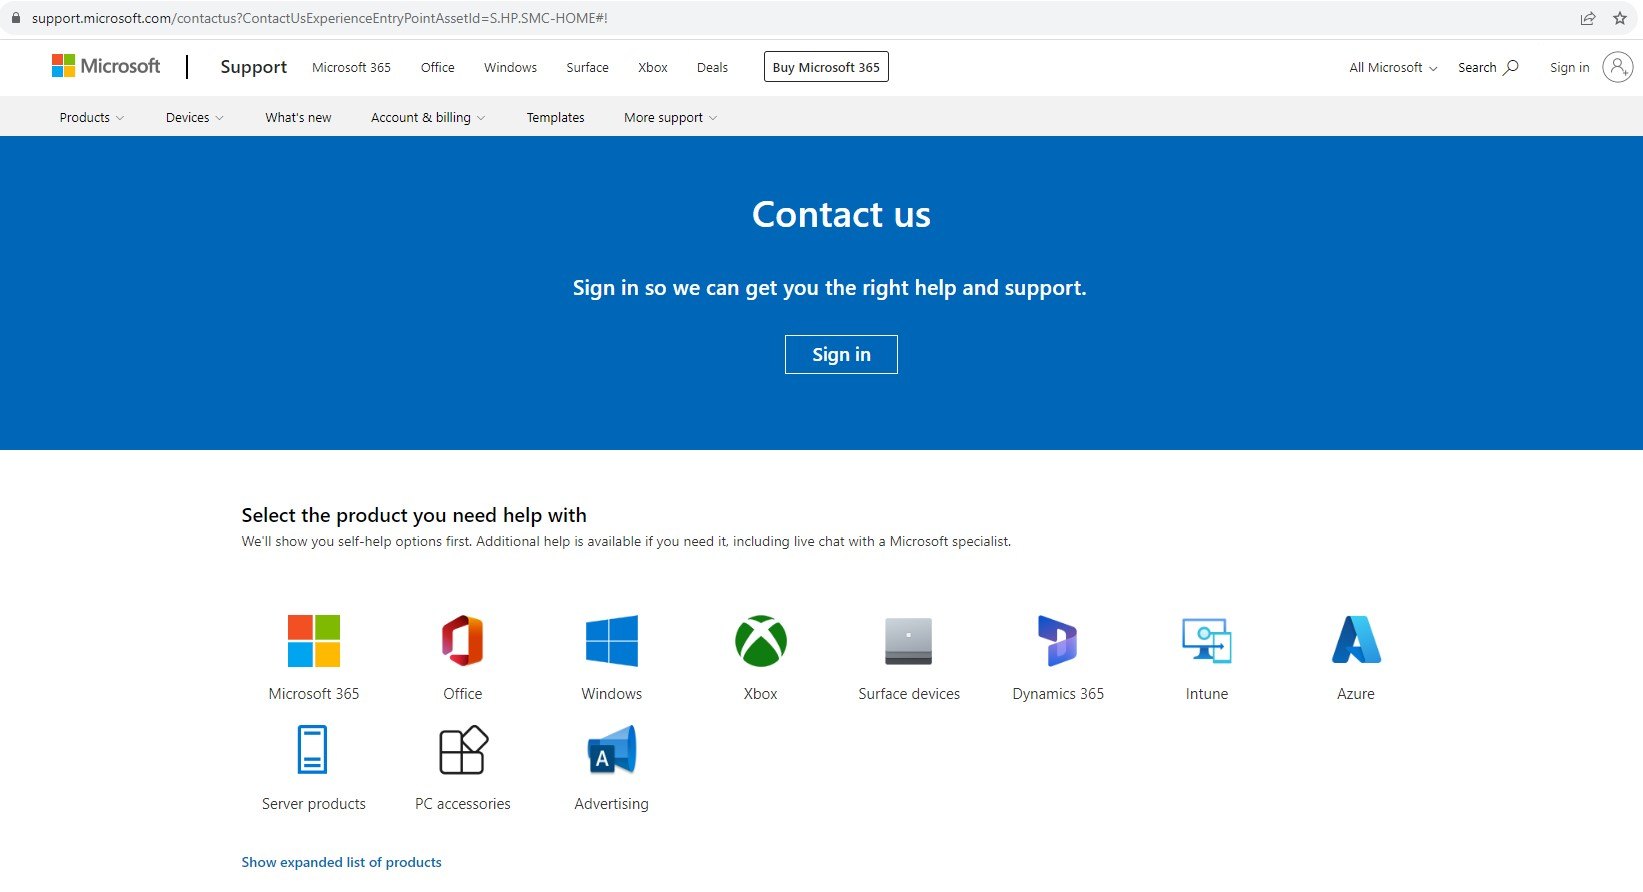
Task: Choose the Azure product icon
Action: pos(1356,641)
